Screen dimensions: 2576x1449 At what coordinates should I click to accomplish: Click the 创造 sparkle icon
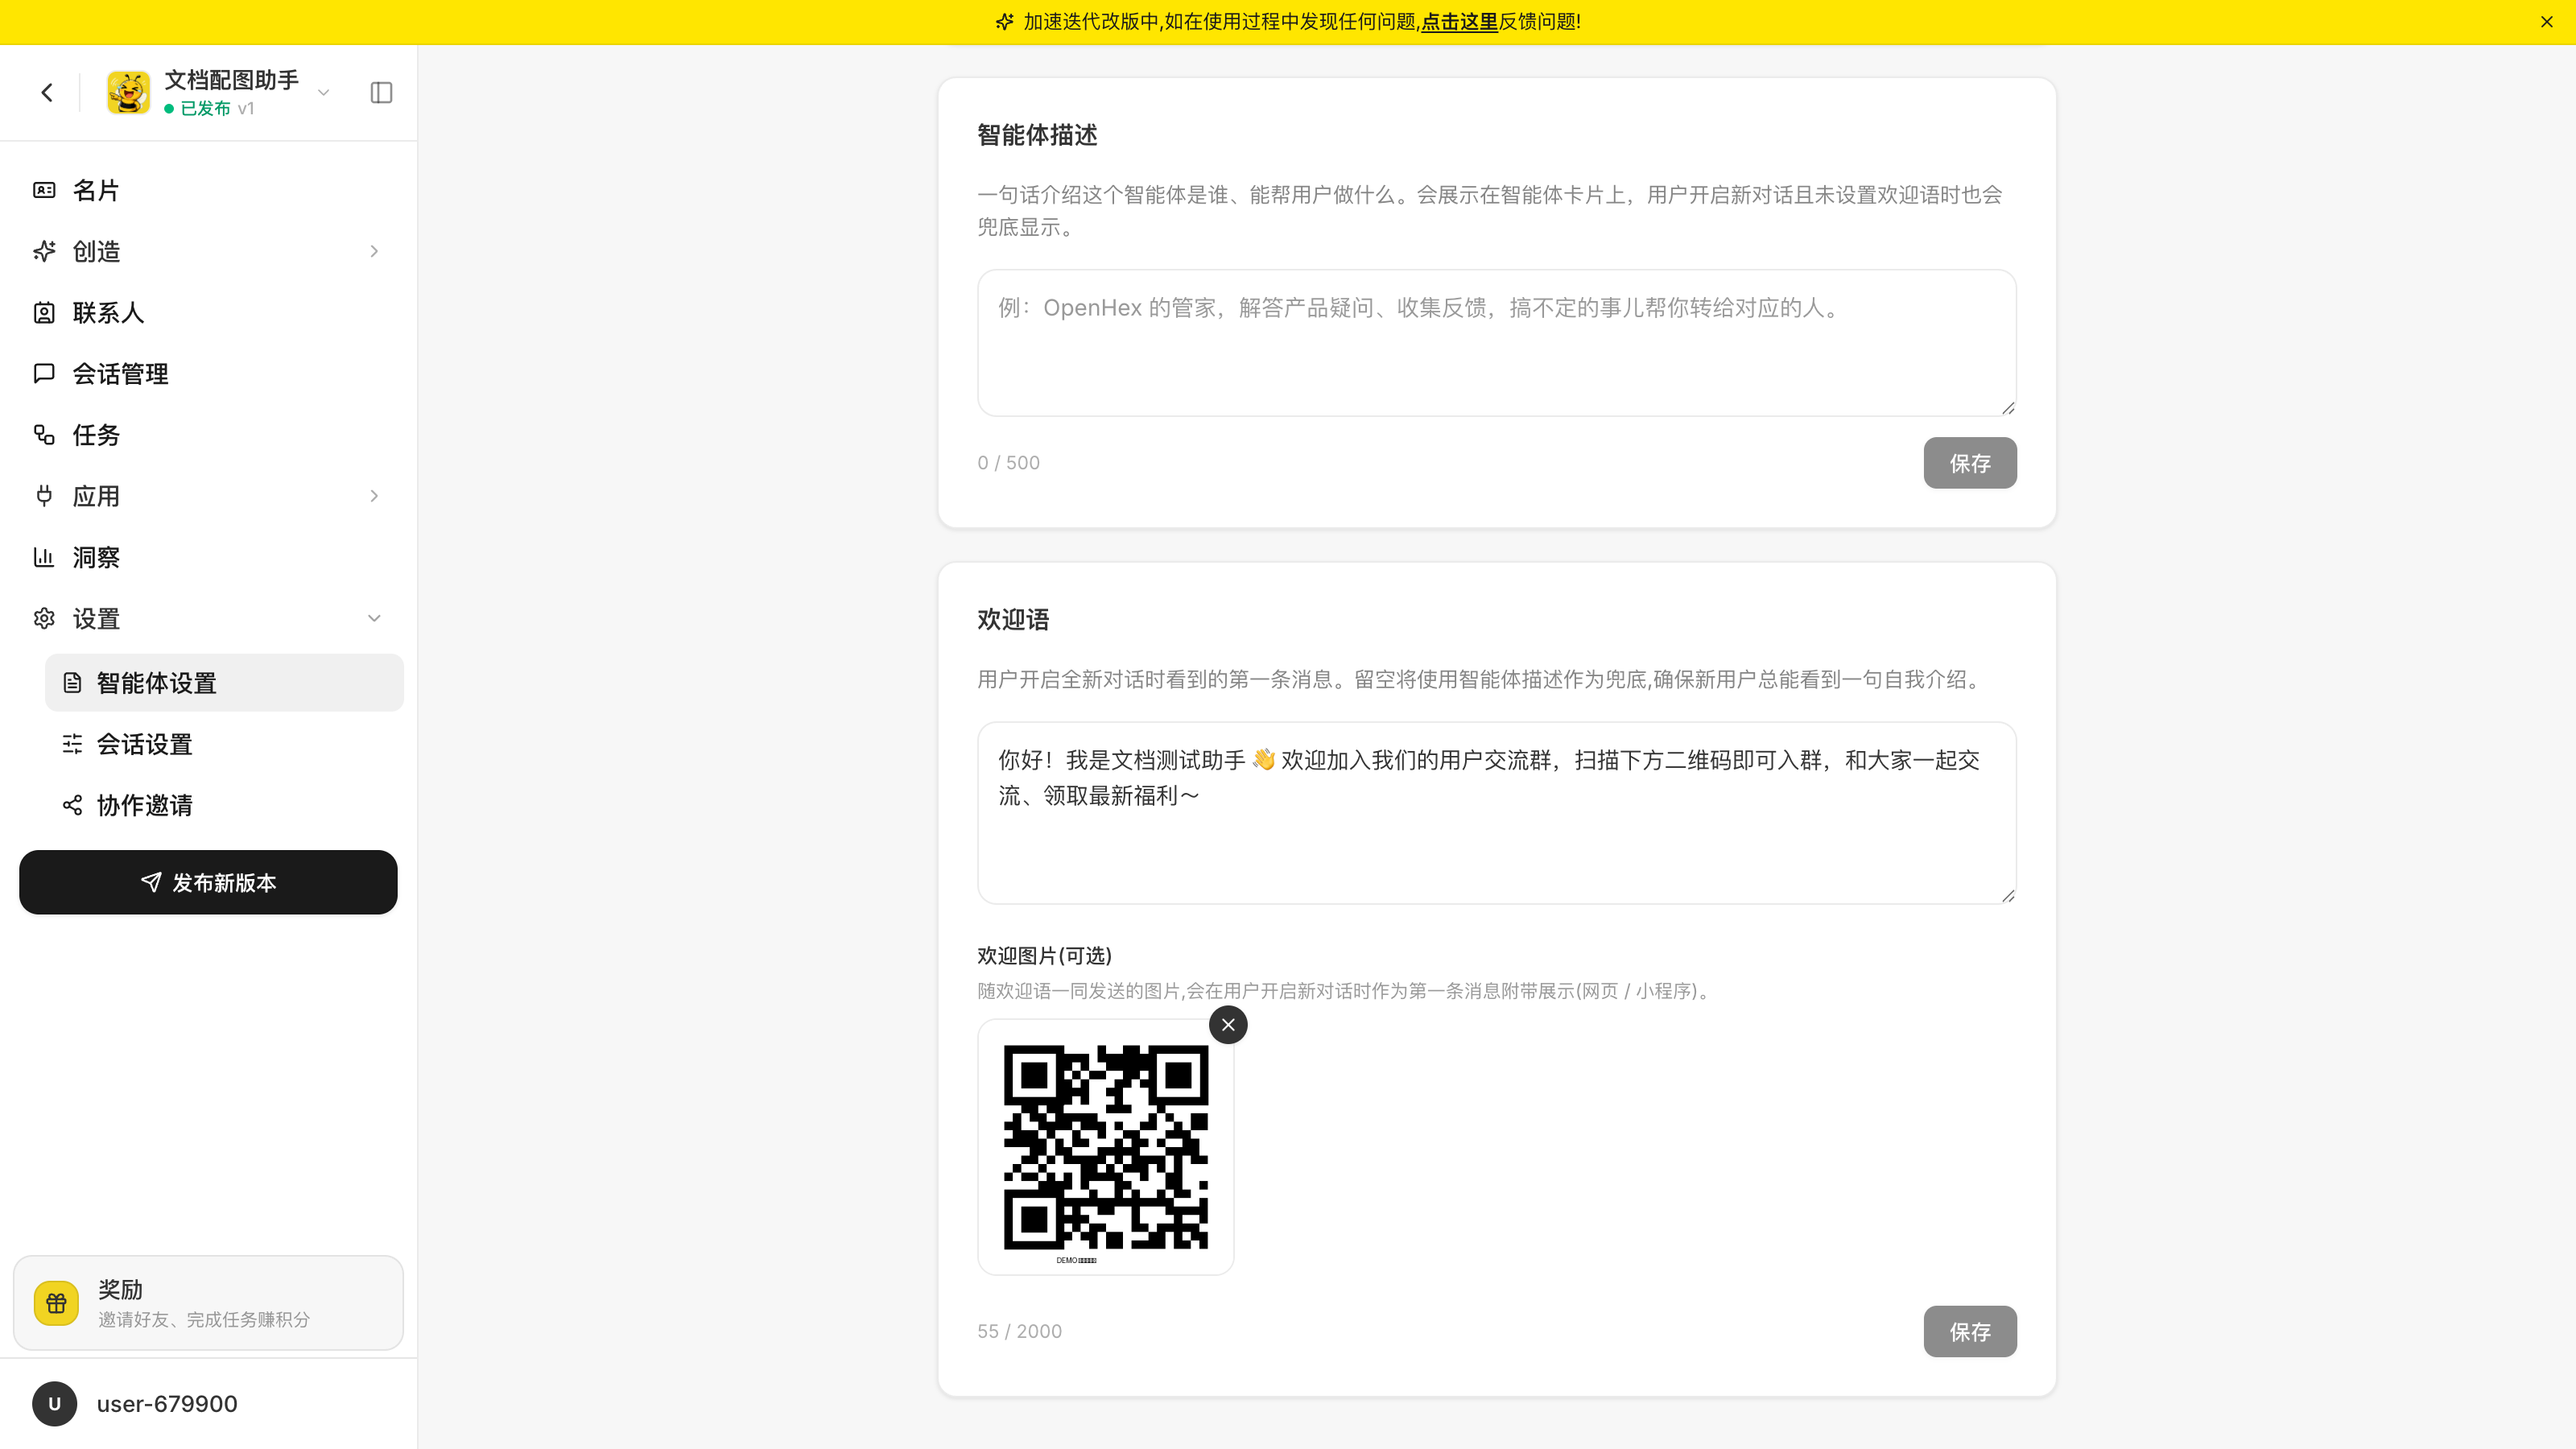44,251
